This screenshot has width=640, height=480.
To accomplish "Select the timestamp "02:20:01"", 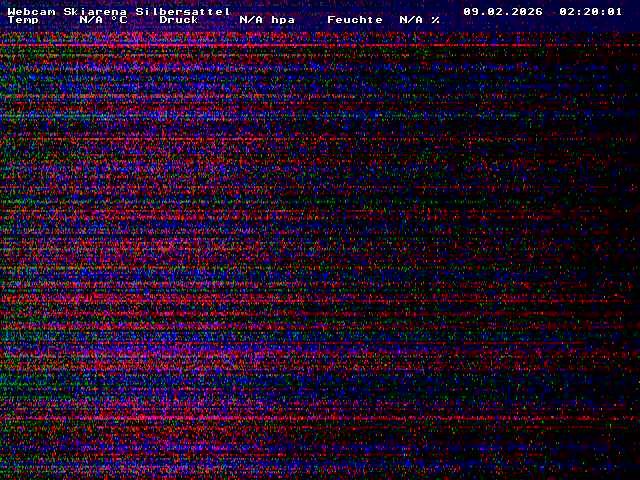I will (591, 11).
